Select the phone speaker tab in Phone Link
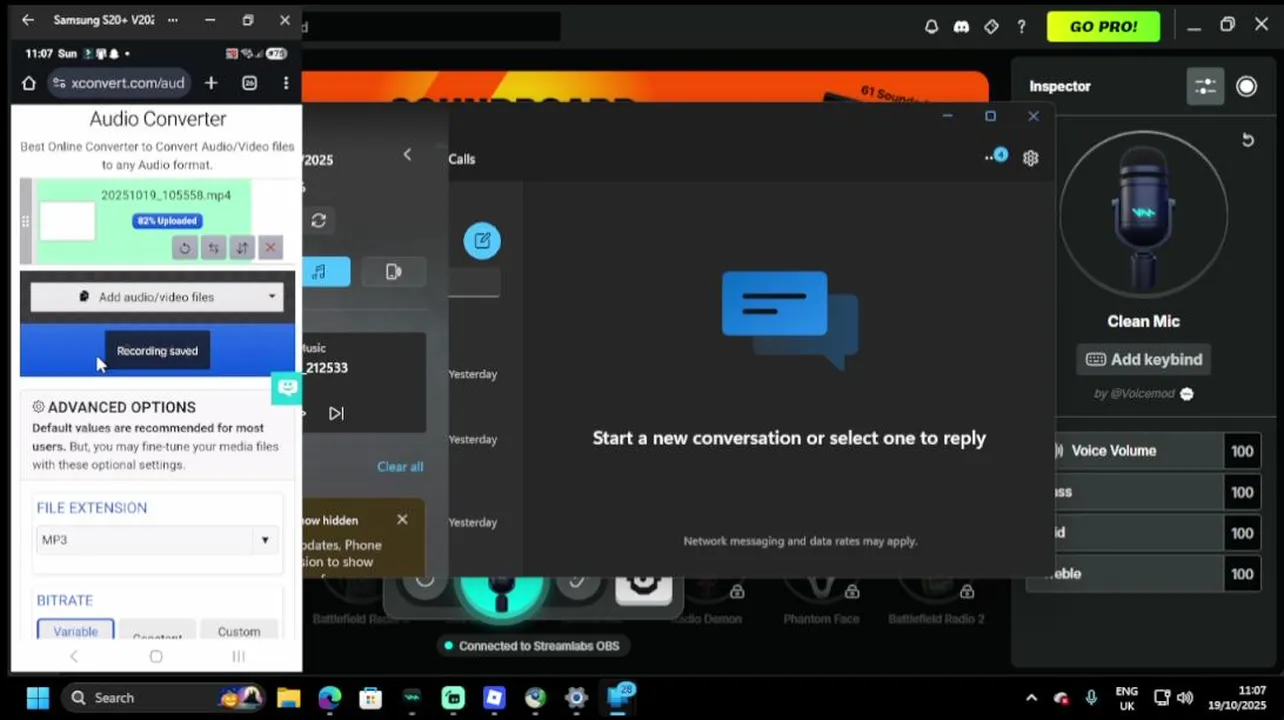The height and width of the screenshot is (720, 1284). coord(393,271)
